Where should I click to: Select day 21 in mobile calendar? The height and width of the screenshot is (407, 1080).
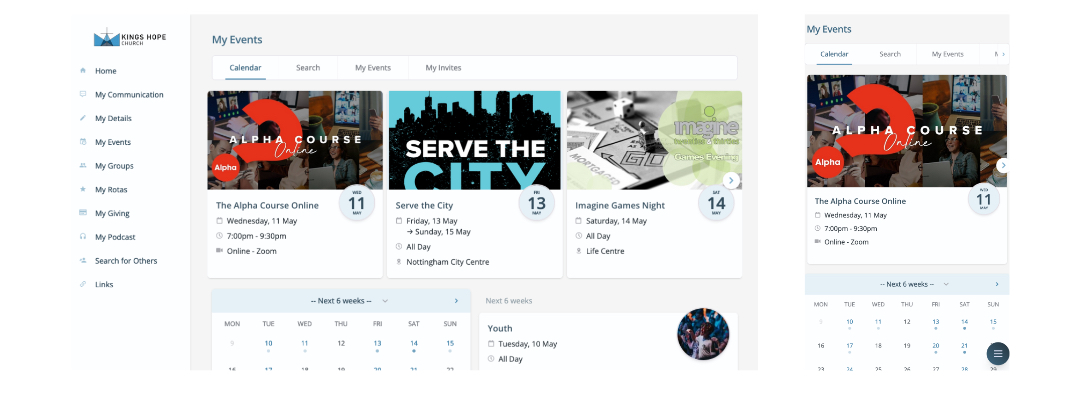964,346
